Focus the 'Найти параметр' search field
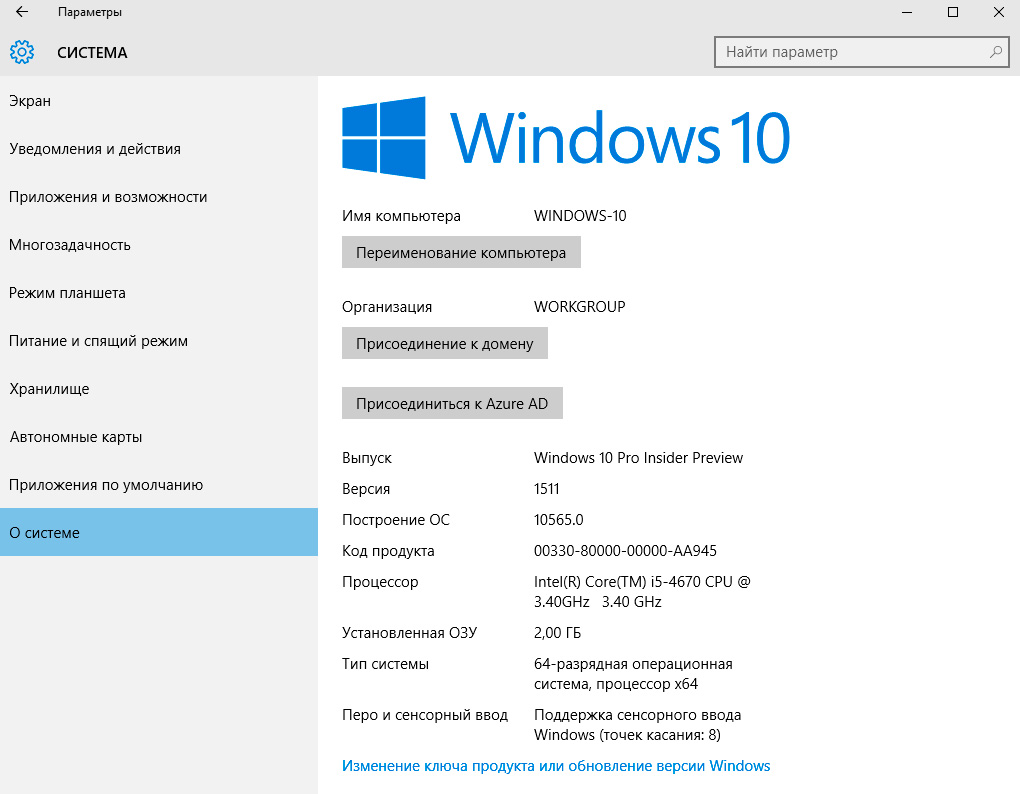 point(861,52)
